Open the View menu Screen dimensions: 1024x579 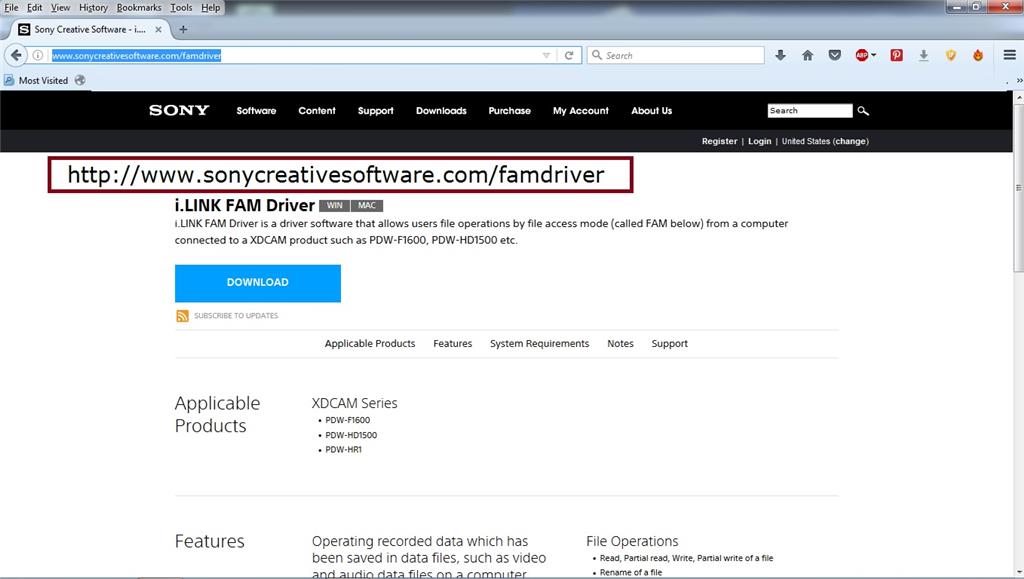61,8
